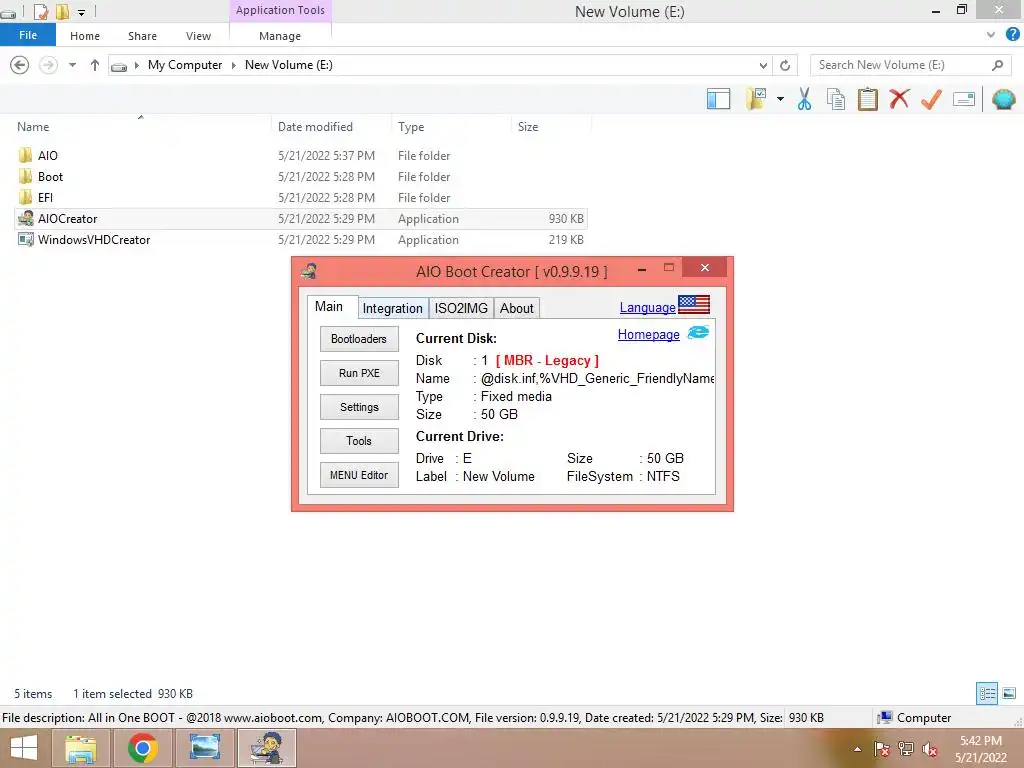Click the Bootloaders button
The height and width of the screenshot is (768, 1024).
[359, 339]
